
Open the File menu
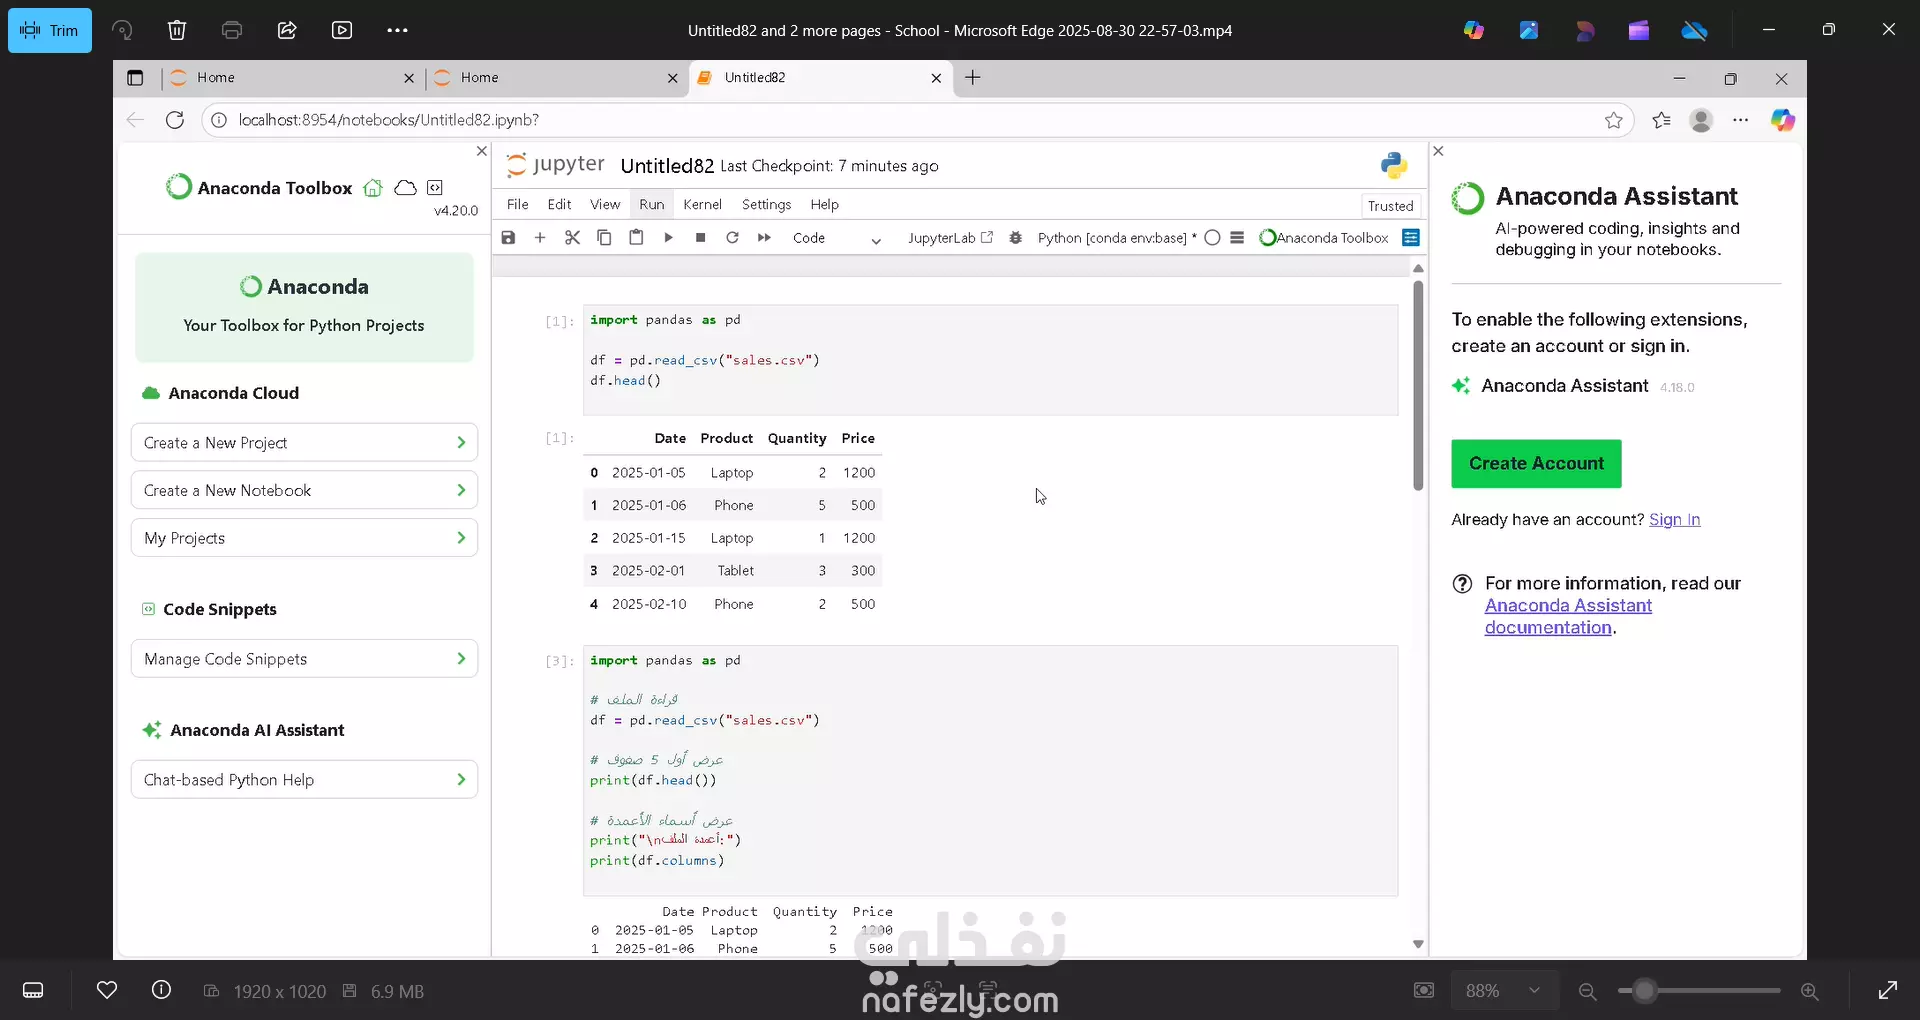pos(517,204)
